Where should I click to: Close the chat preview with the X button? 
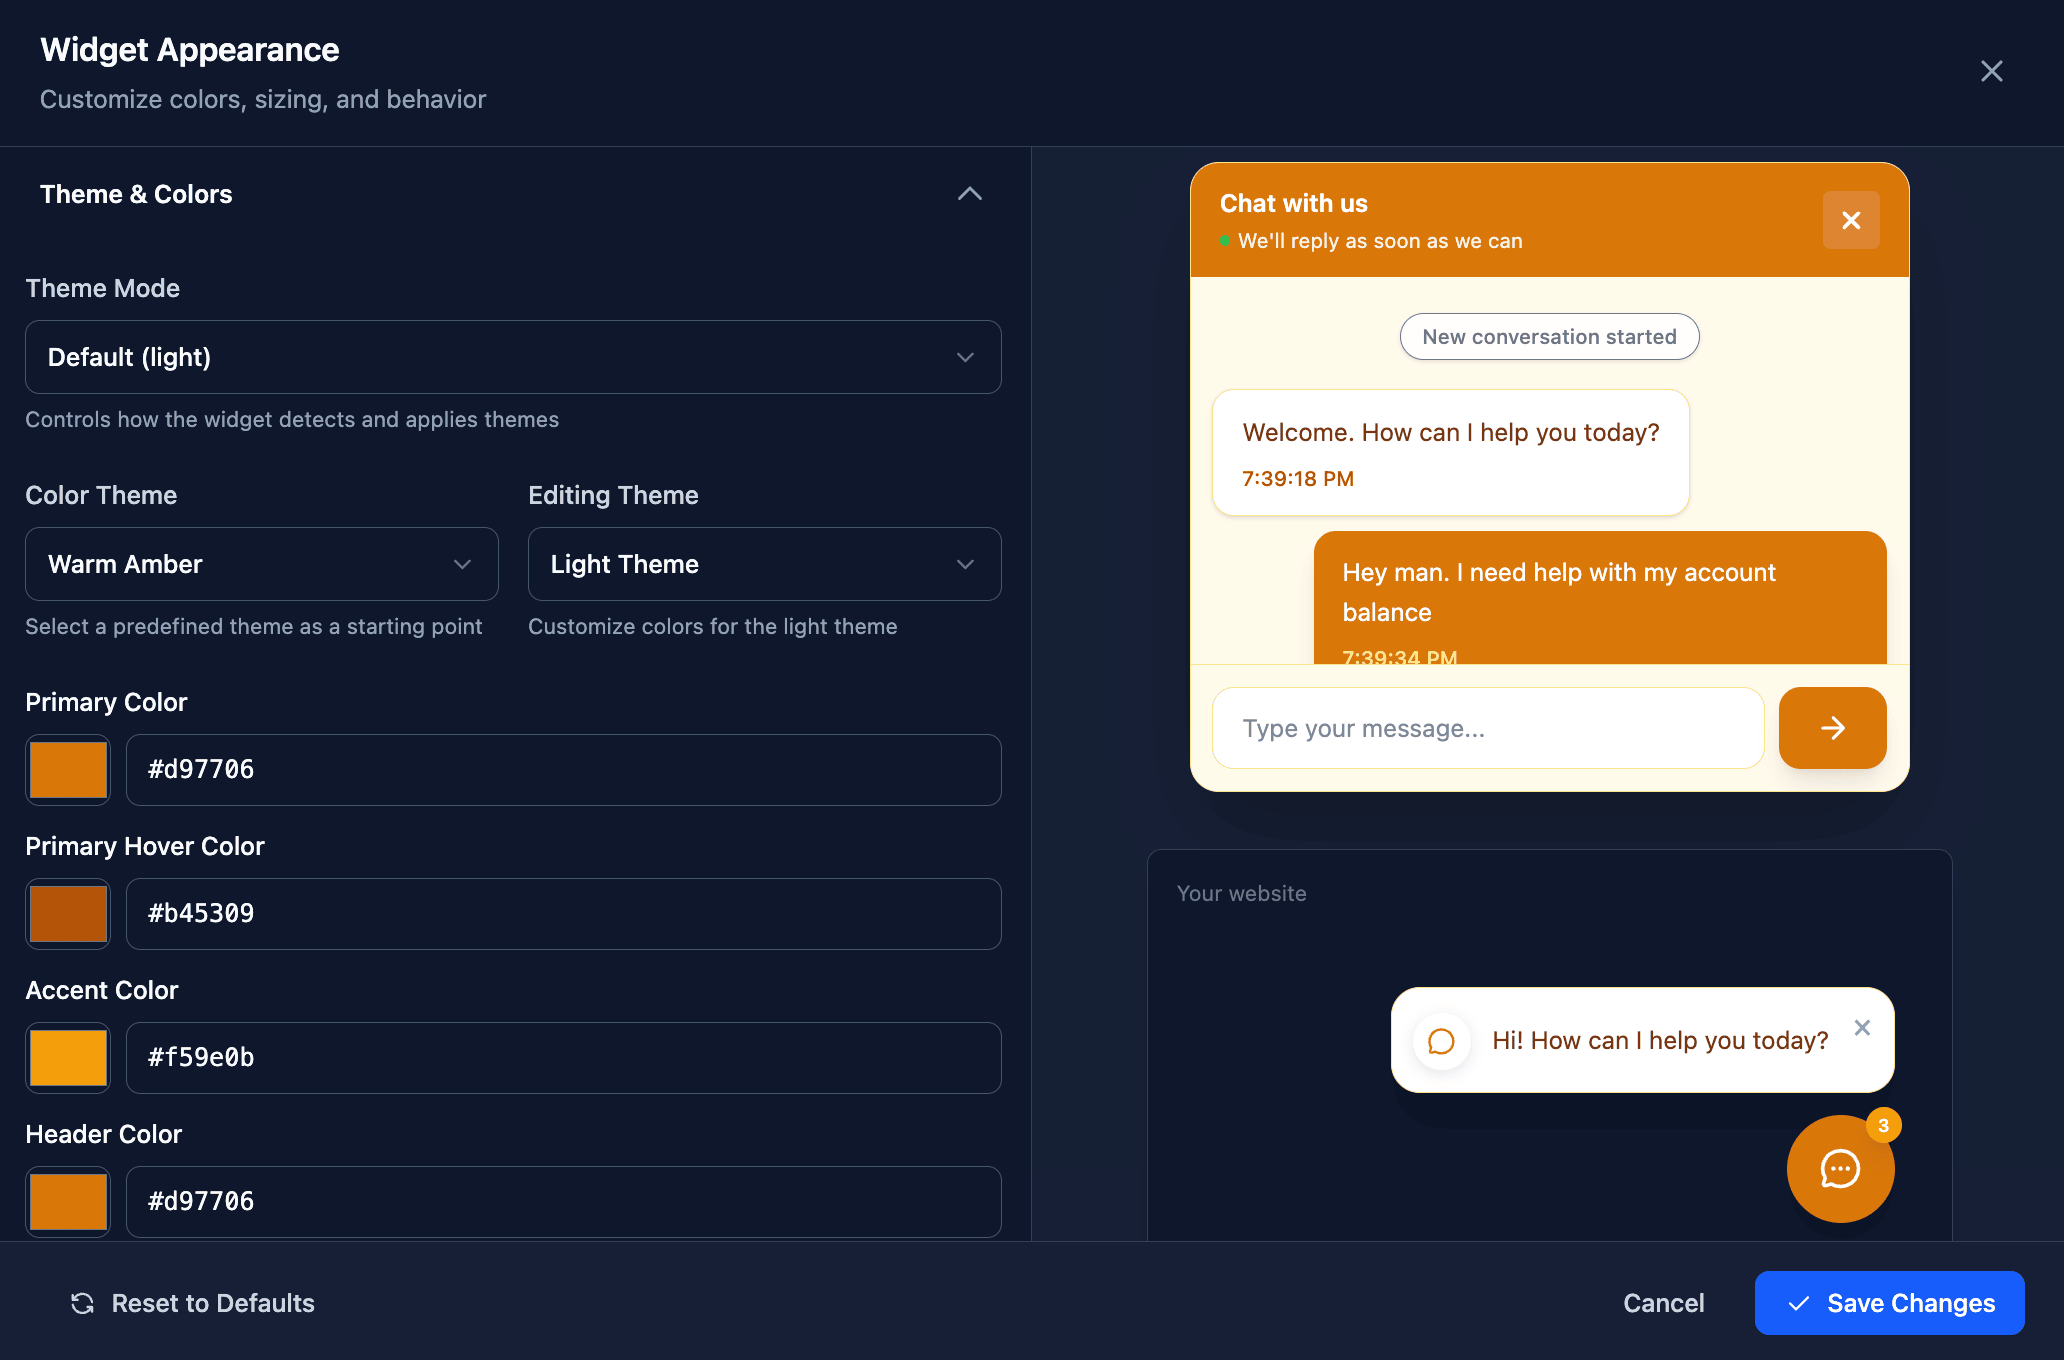point(1851,220)
